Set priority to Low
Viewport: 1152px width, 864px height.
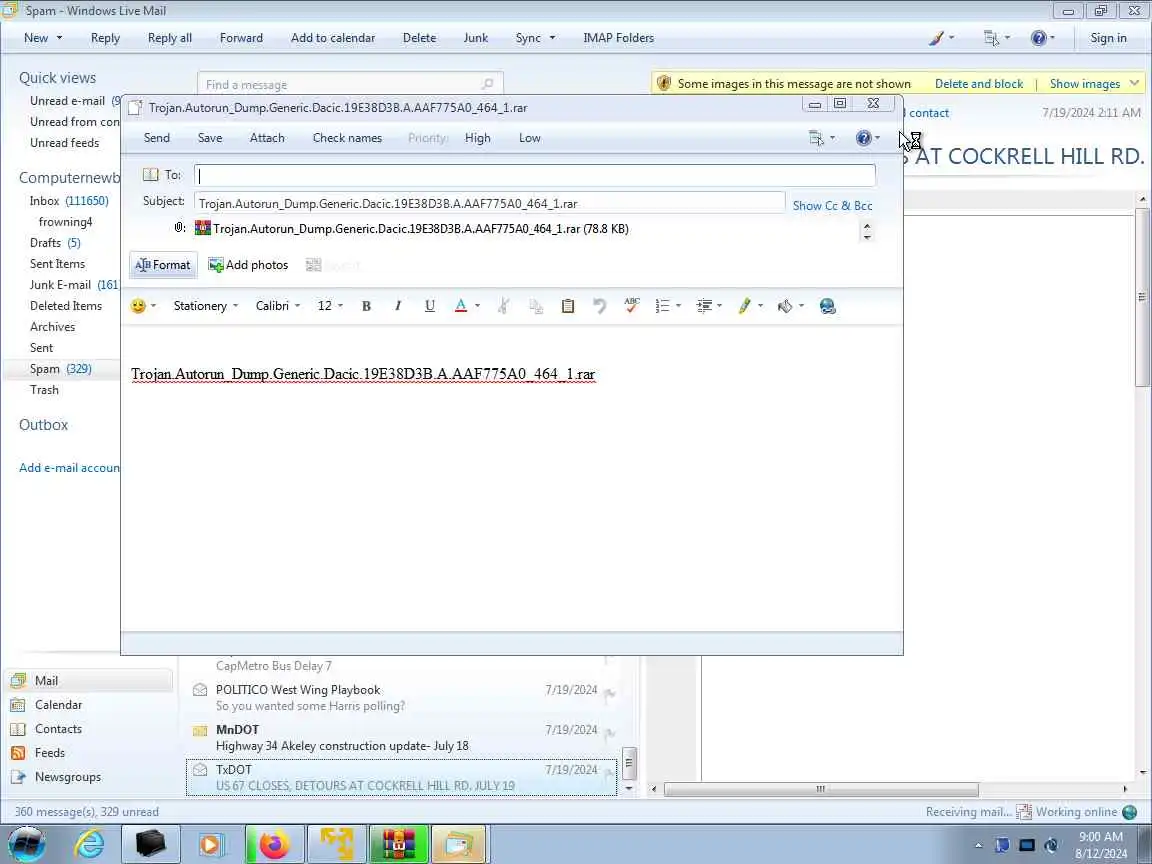click(x=530, y=137)
